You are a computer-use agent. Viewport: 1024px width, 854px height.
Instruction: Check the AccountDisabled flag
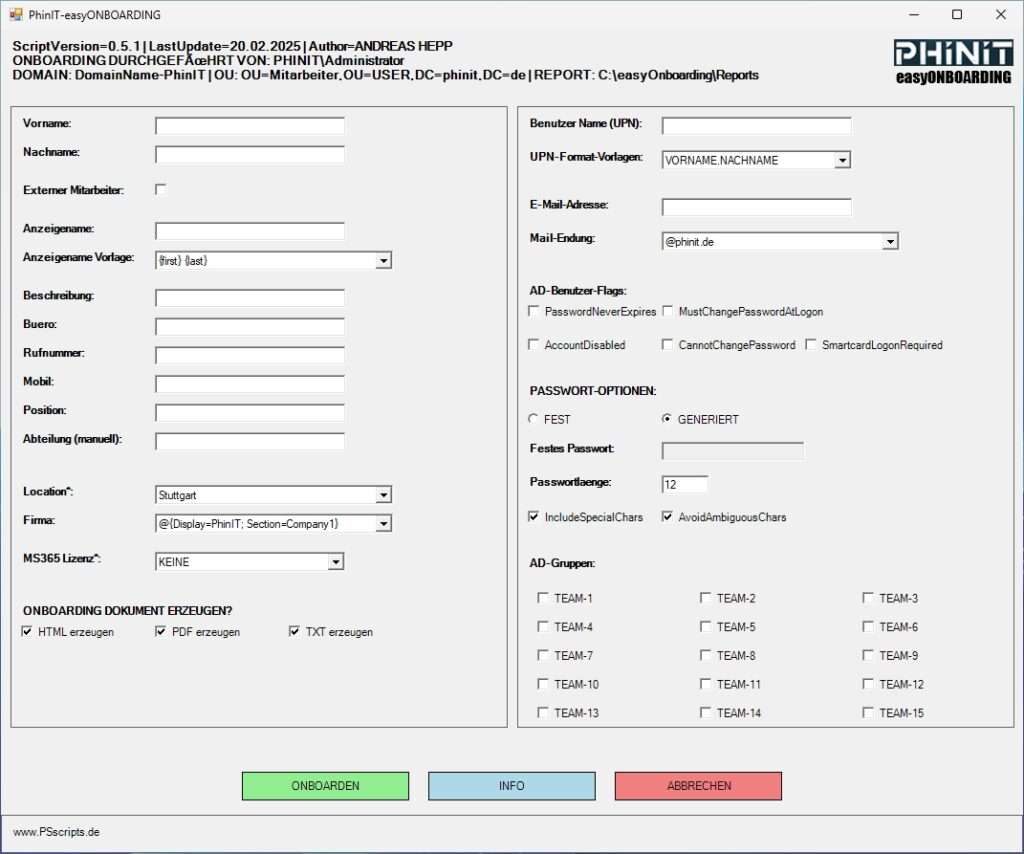coord(534,345)
